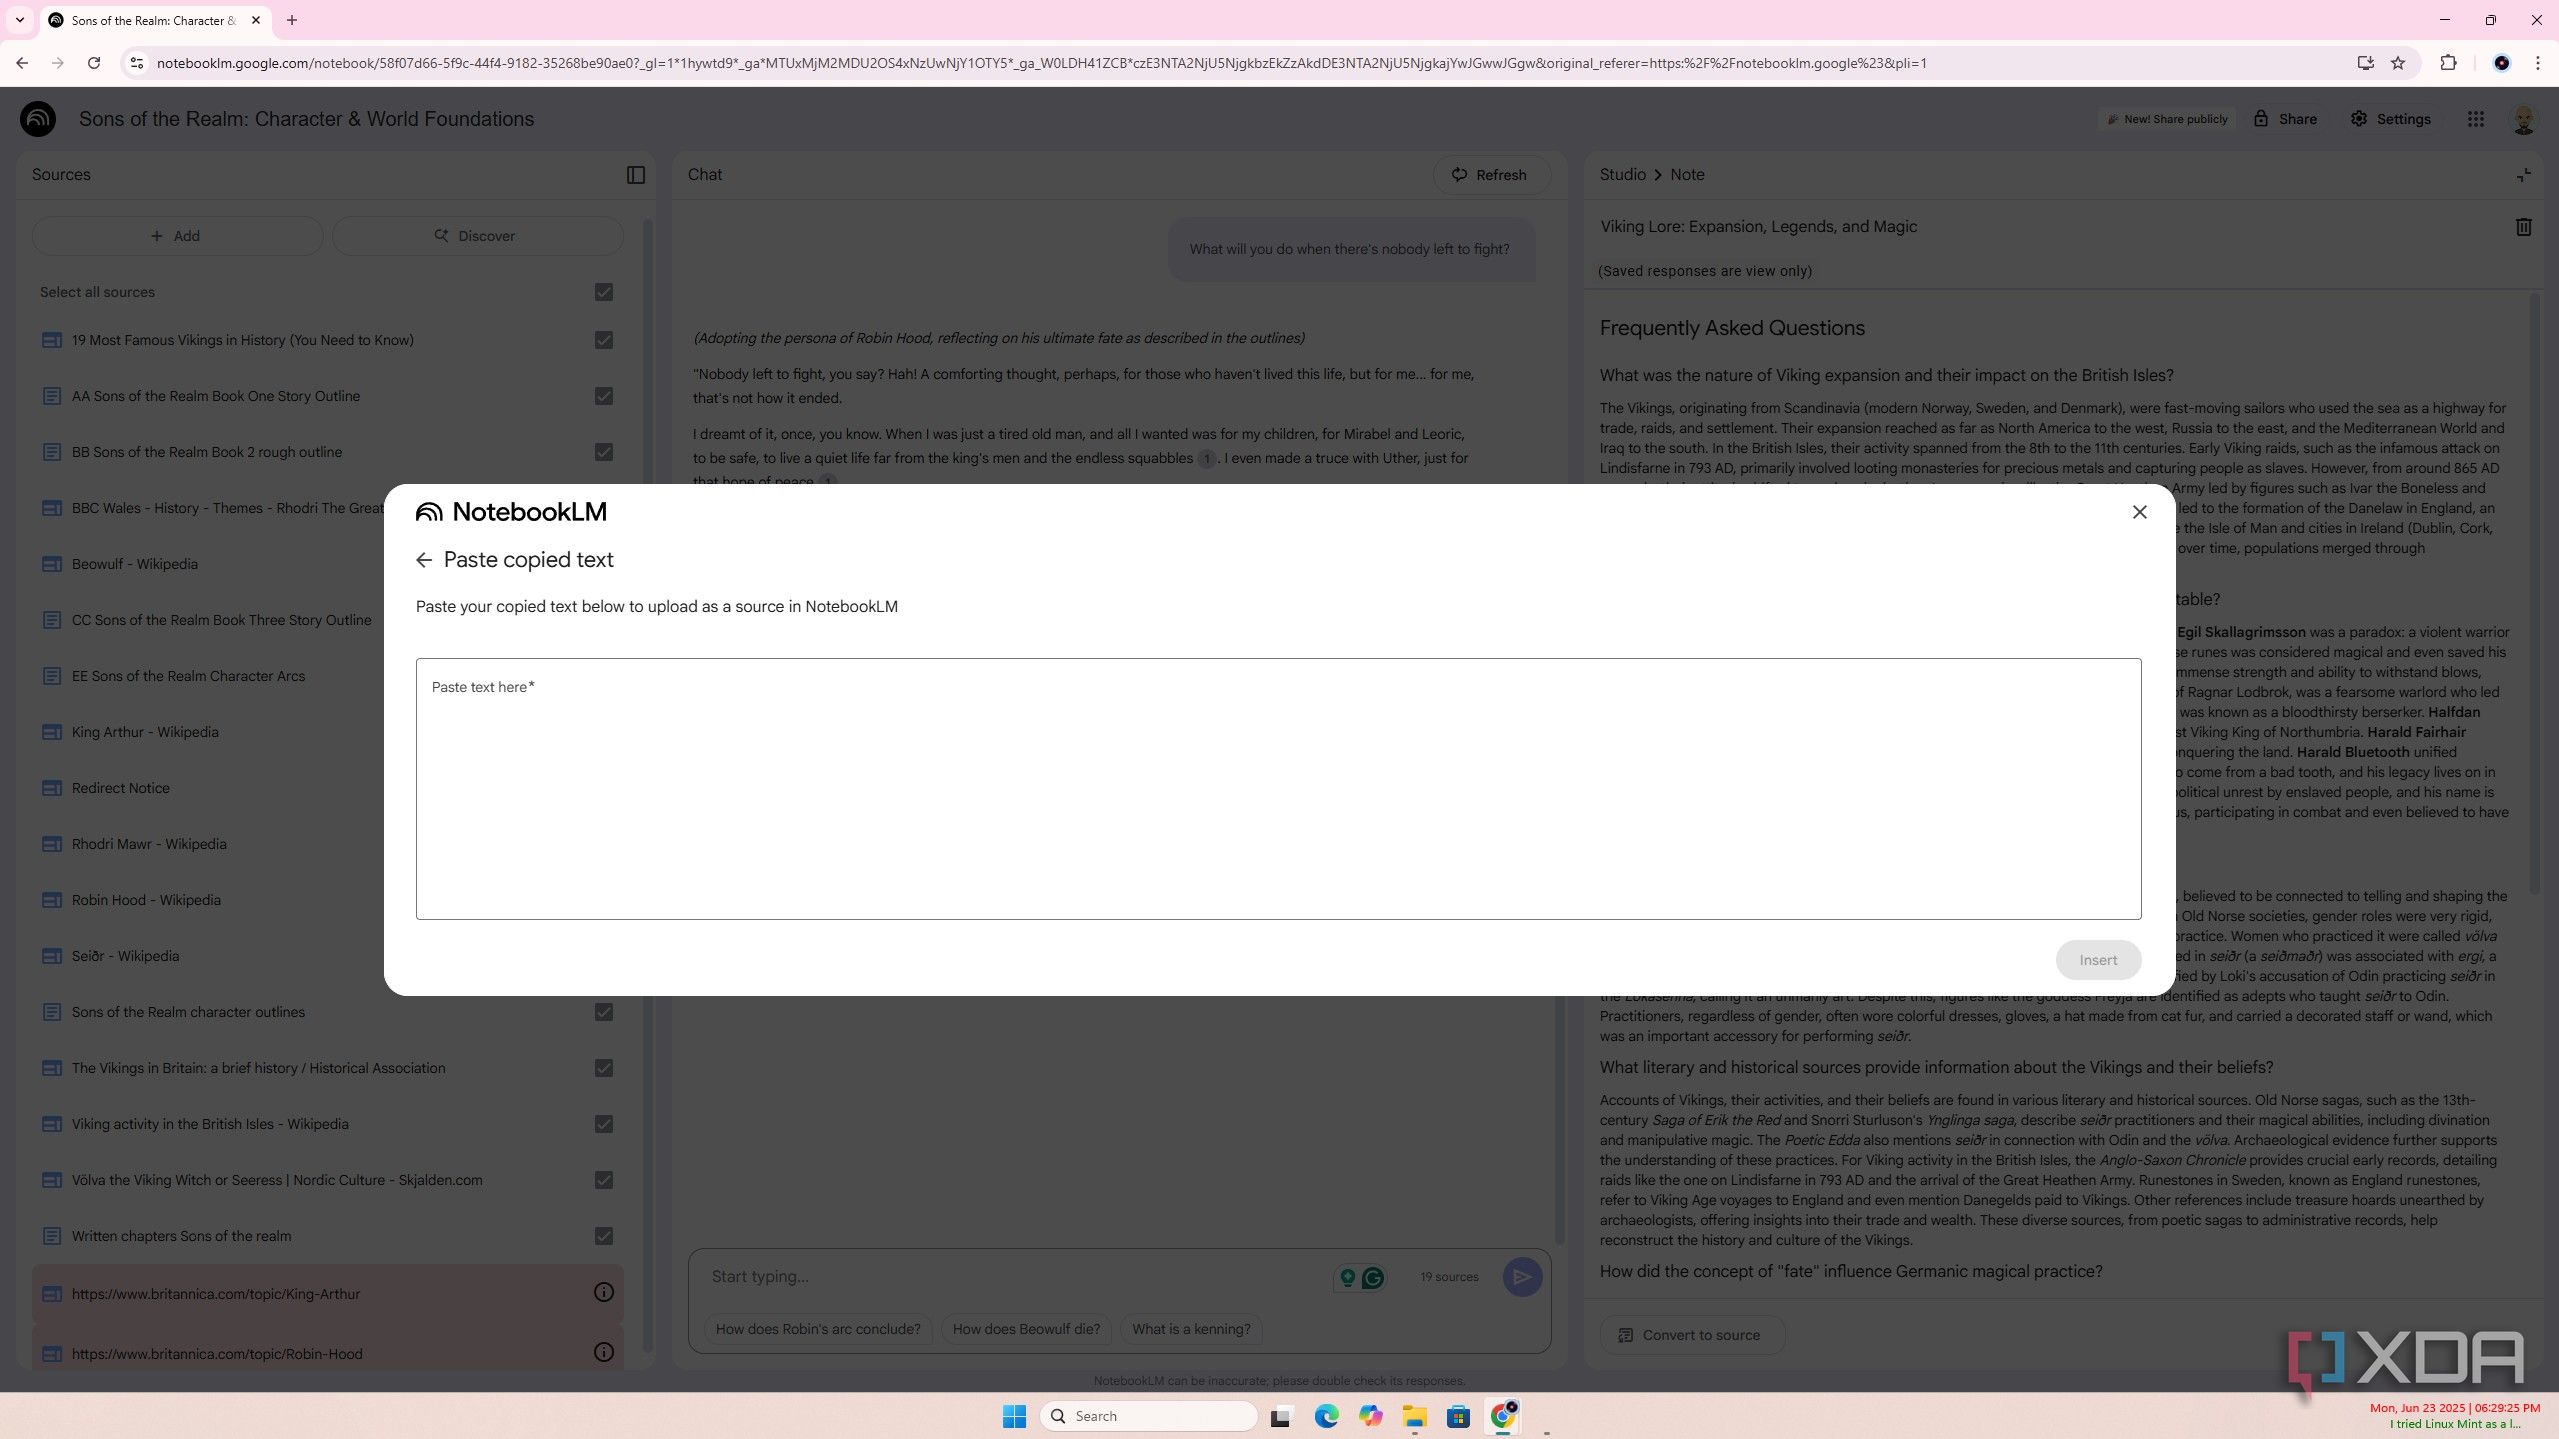
Task: Open Windows Start menu
Action: (1014, 1416)
